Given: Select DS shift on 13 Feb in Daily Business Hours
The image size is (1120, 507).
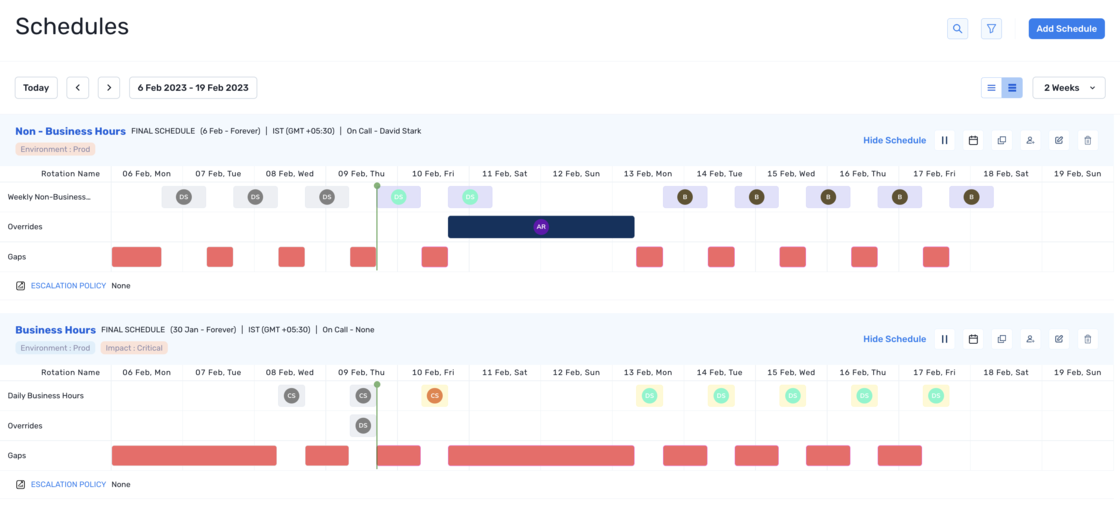Looking at the screenshot, I should [x=649, y=396].
